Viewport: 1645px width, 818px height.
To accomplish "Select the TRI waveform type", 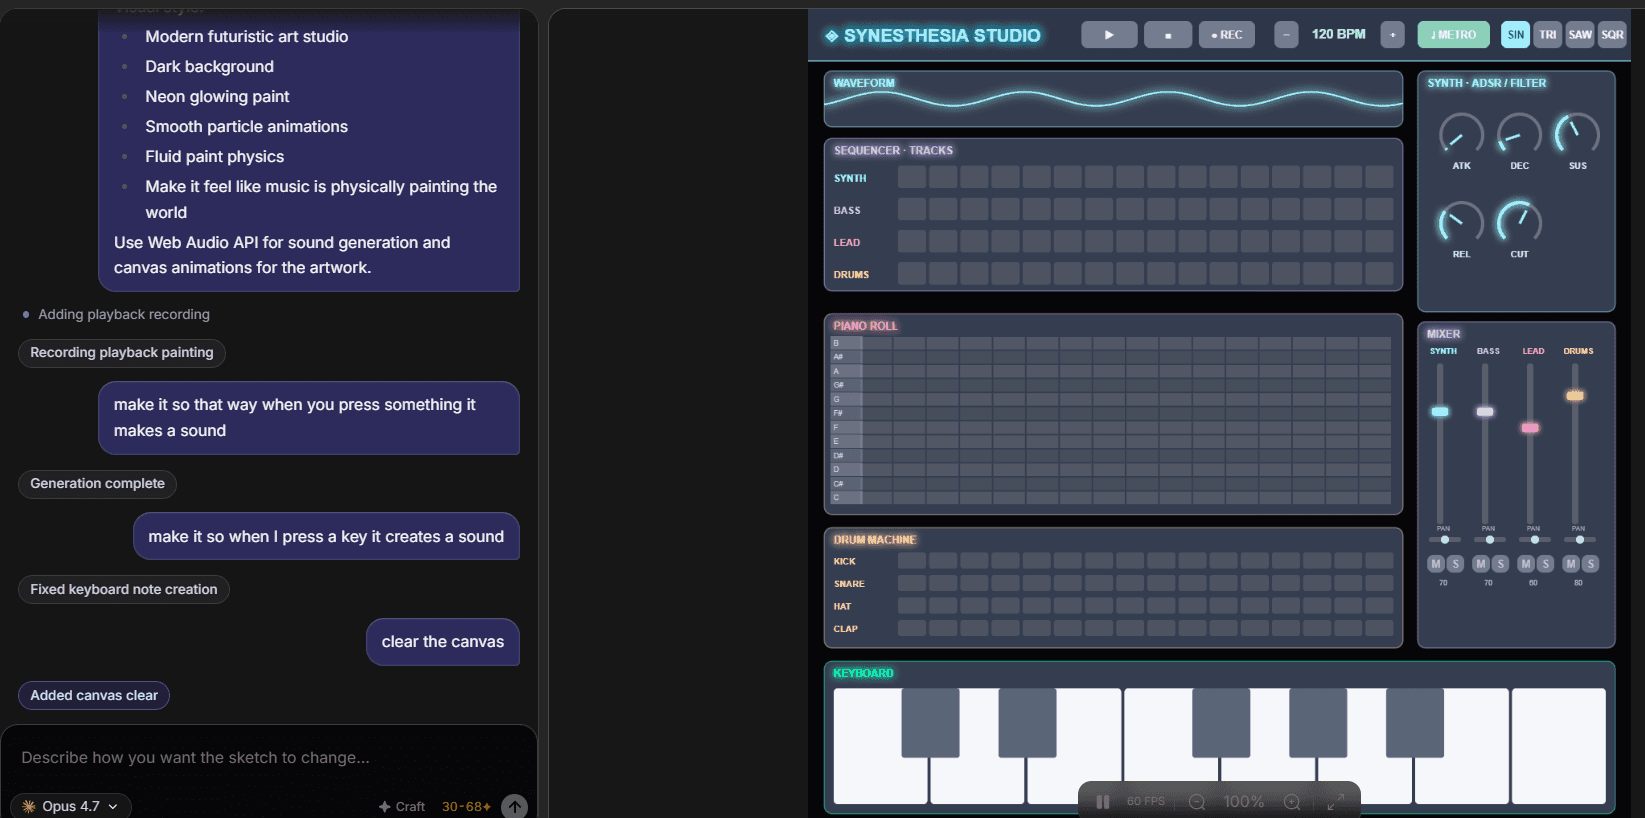I will click(1548, 35).
